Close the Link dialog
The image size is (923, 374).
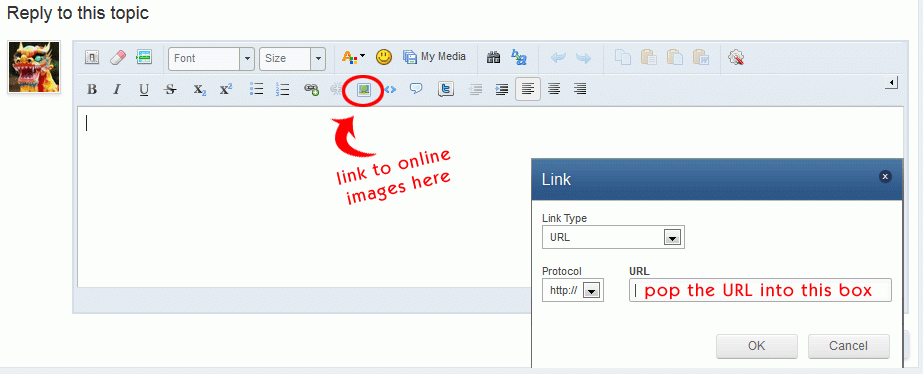[x=884, y=176]
